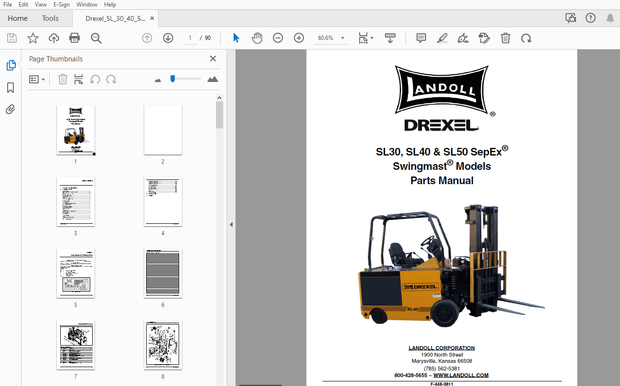Image resolution: width=620 pixels, height=386 pixels.
Task: Go to the previous page arrow
Action: point(147,38)
